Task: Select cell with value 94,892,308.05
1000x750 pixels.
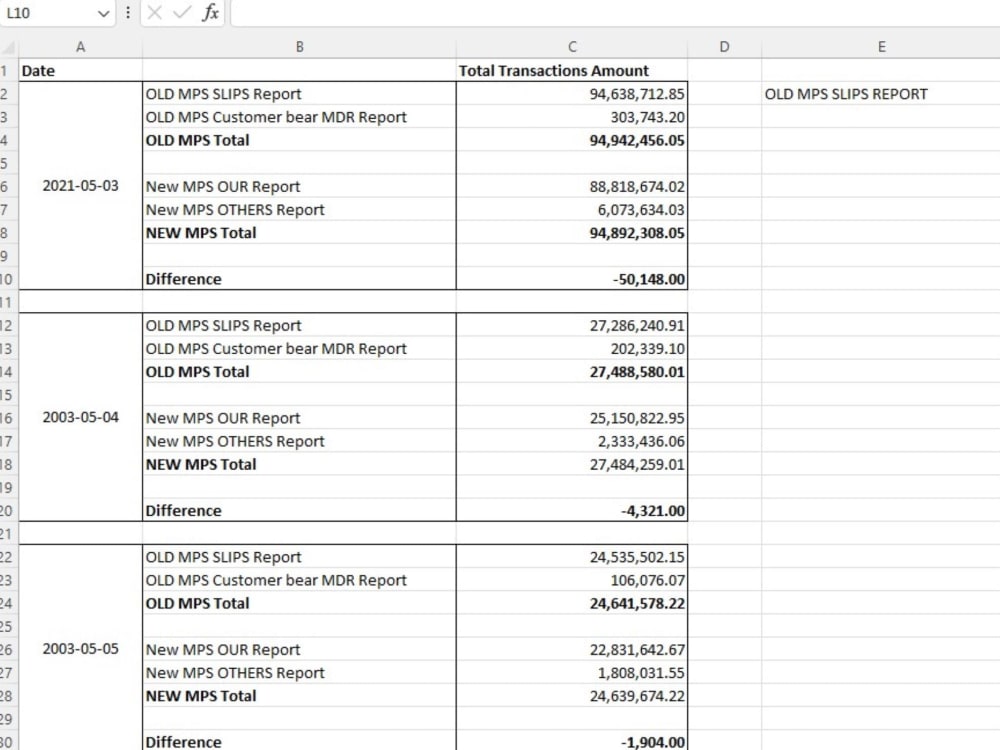Action: click(572, 232)
